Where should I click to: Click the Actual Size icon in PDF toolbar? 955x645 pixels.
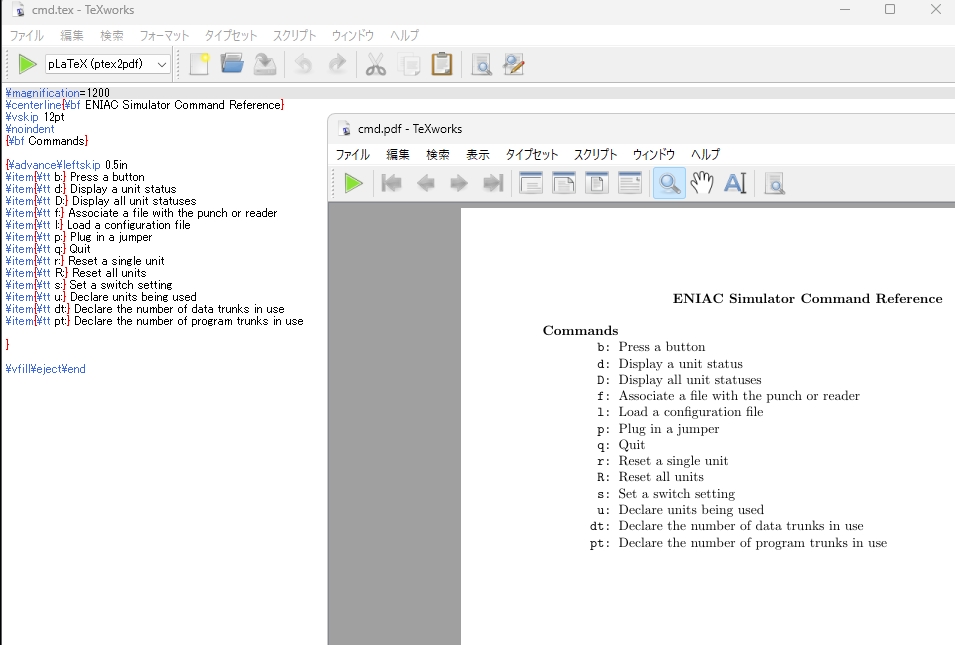tap(531, 183)
